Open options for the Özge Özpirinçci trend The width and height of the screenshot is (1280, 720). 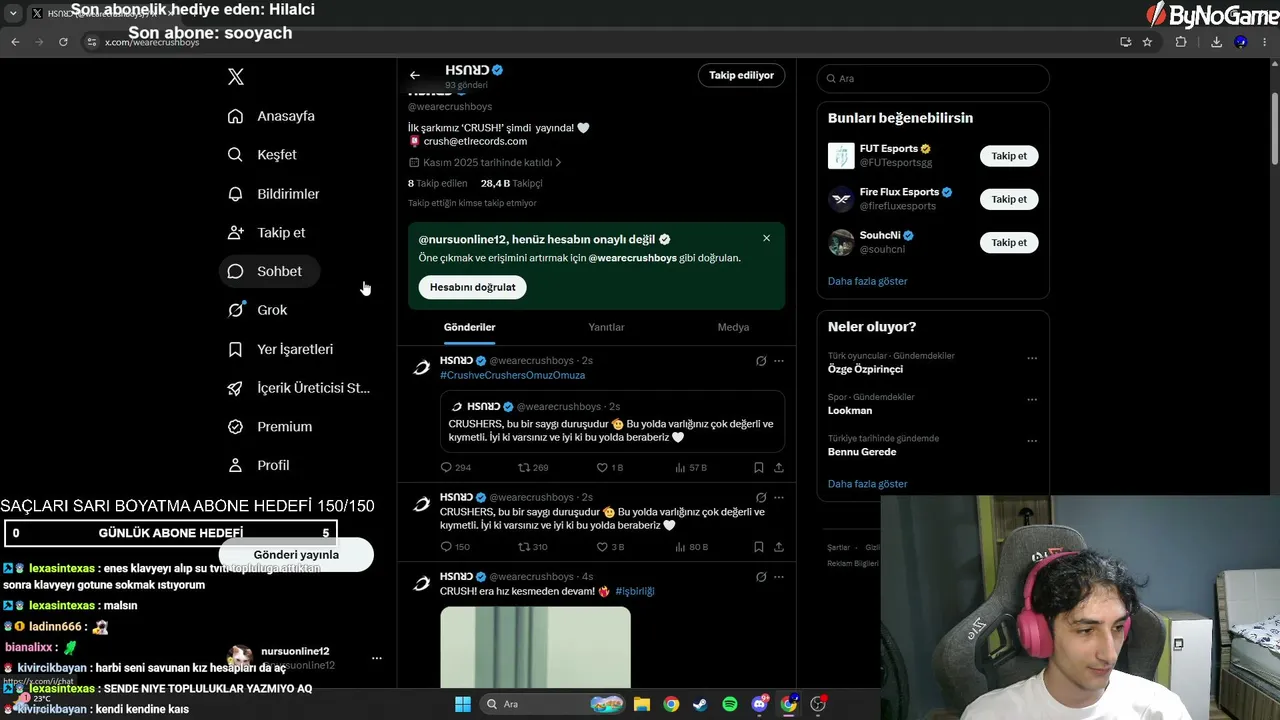point(1032,358)
